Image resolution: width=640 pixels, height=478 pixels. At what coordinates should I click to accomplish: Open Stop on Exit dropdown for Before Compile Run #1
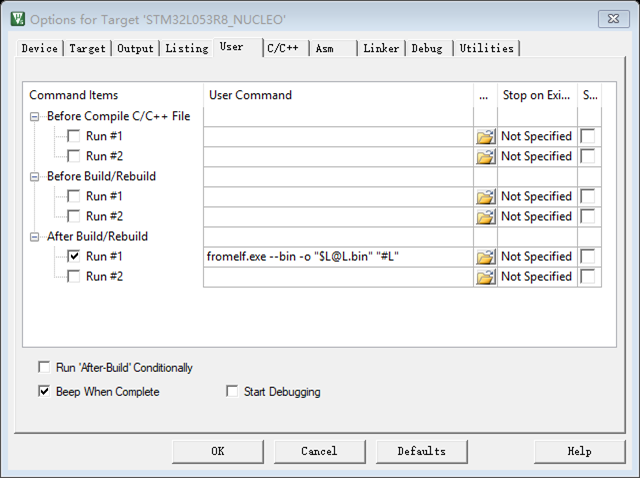tap(537, 136)
